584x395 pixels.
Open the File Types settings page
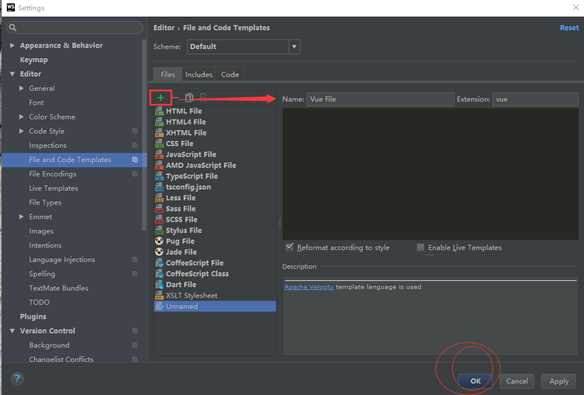(x=45, y=203)
